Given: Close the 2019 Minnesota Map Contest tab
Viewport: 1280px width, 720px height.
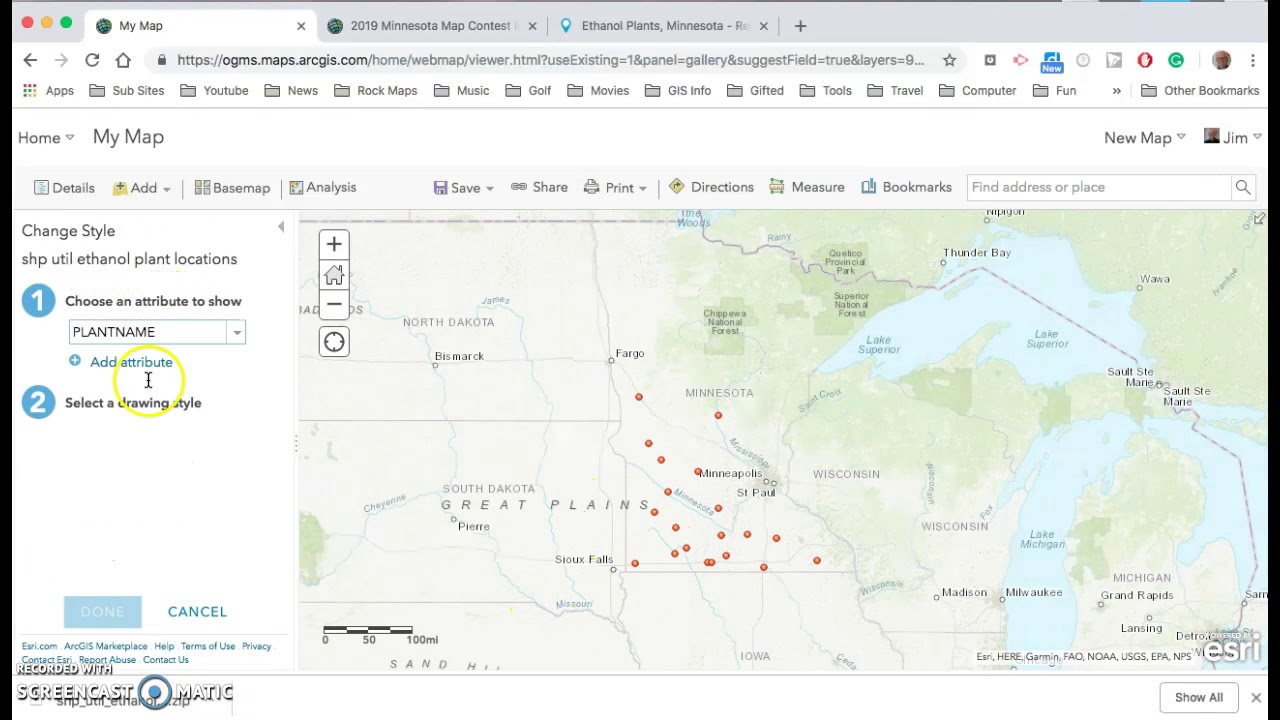Looking at the screenshot, I should click(x=532, y=26).
